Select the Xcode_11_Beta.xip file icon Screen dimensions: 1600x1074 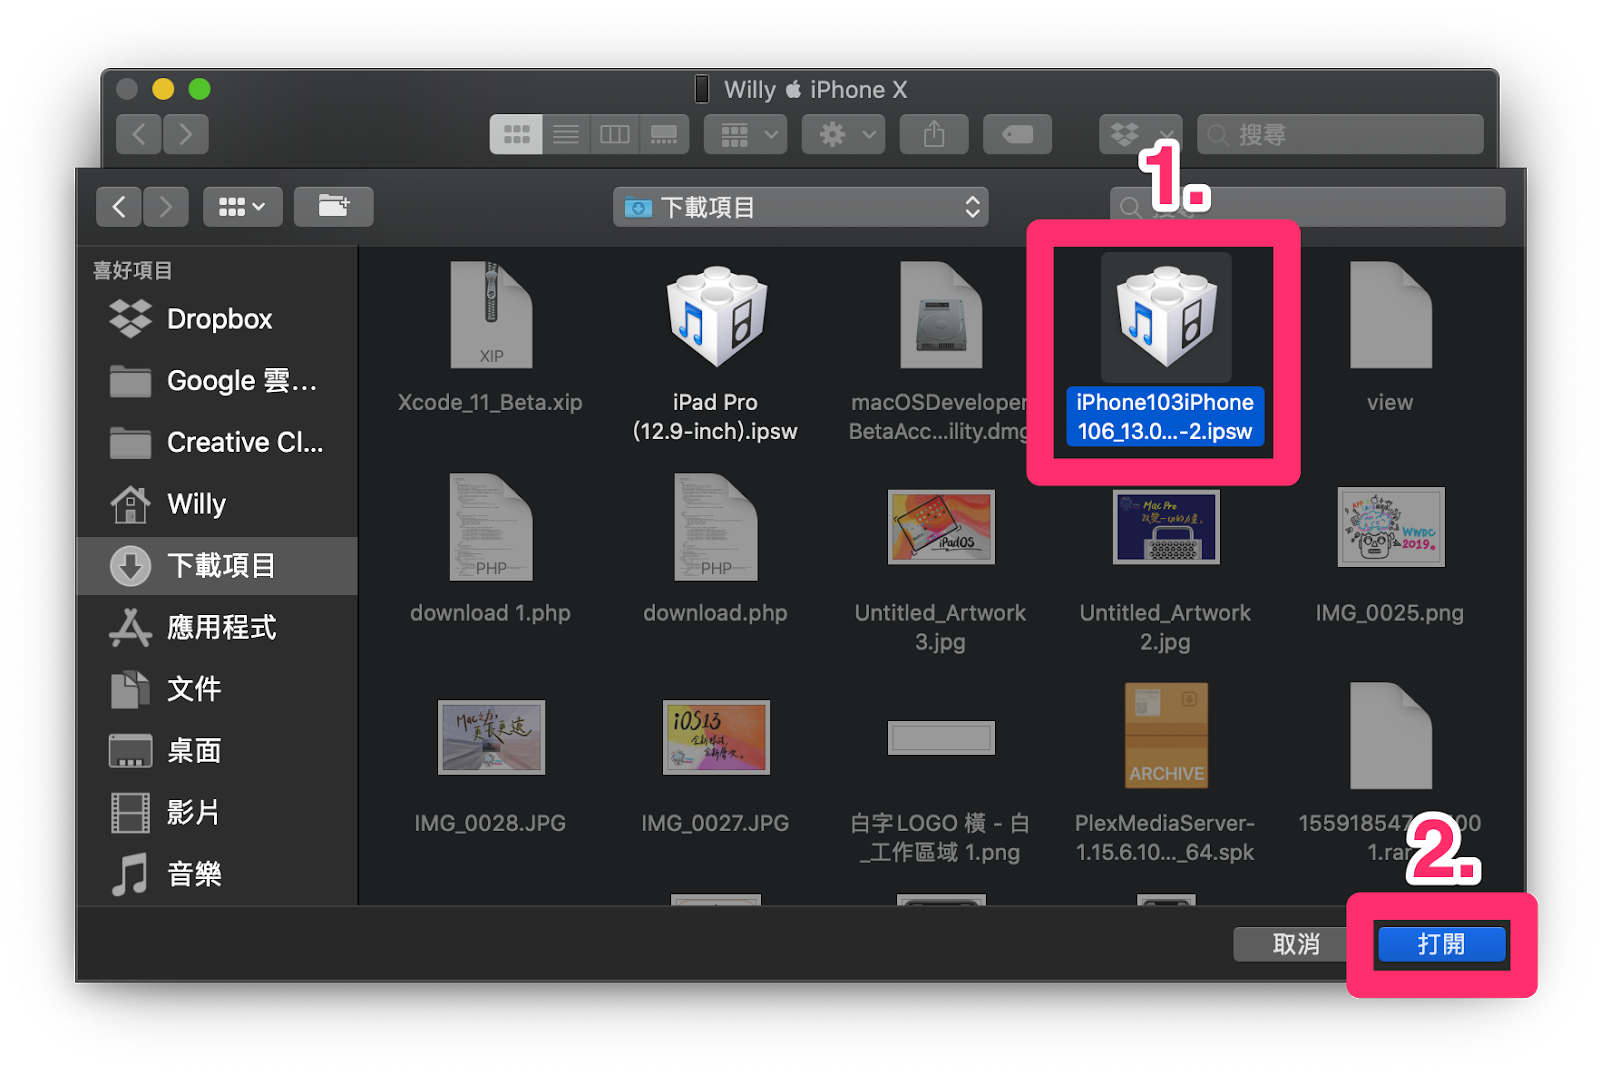click(x=490, y=315)
